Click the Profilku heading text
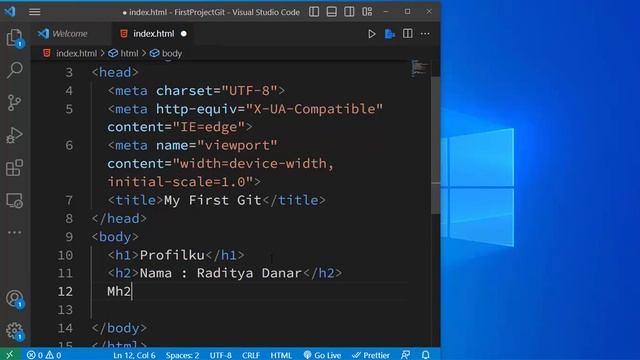The image size is (640, 360). pos(172,255)
